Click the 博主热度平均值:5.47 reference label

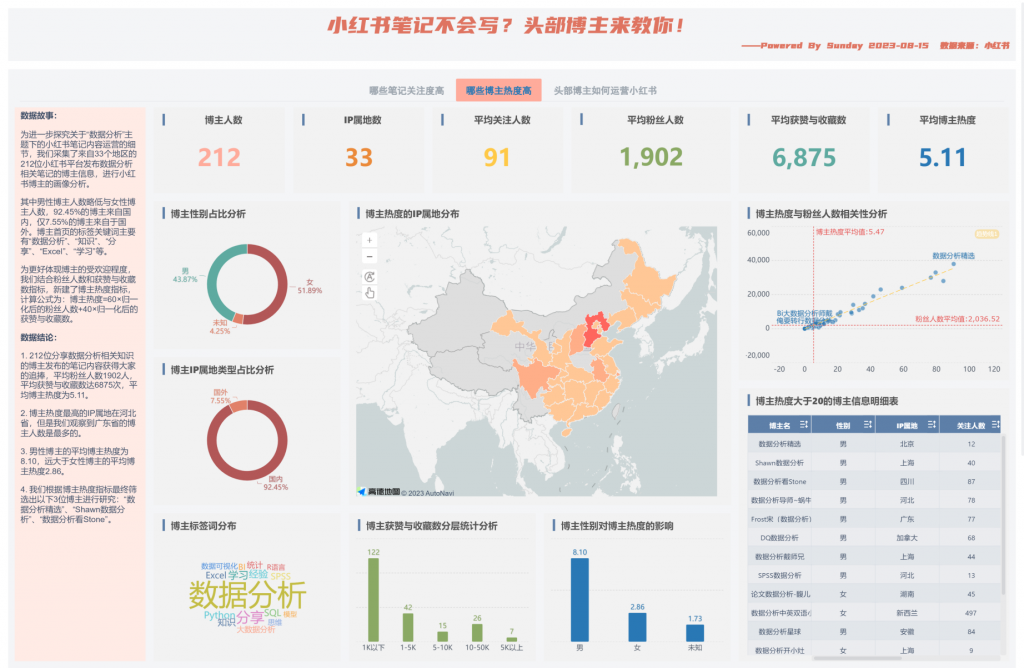850,232
